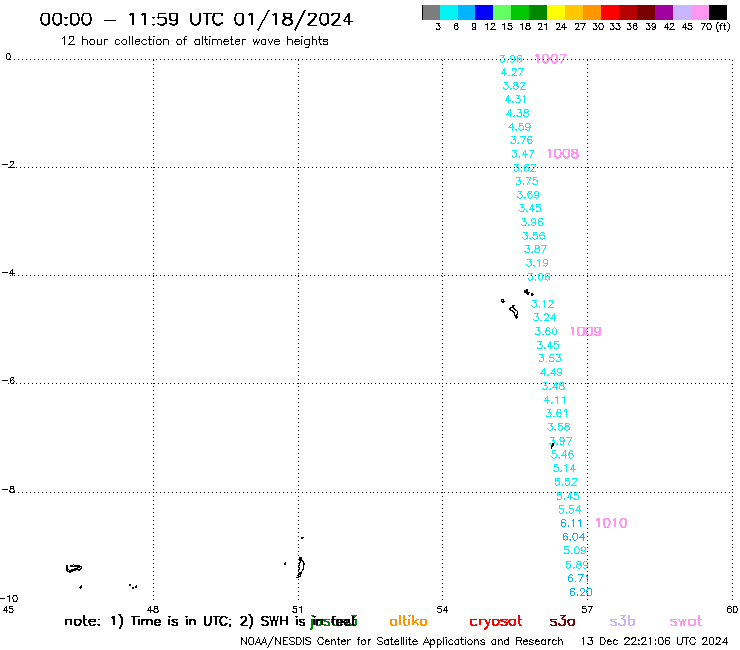Screen dimensions: 740x650
Task: Click the black swatch at the scale's end
Action: [718, 12]
